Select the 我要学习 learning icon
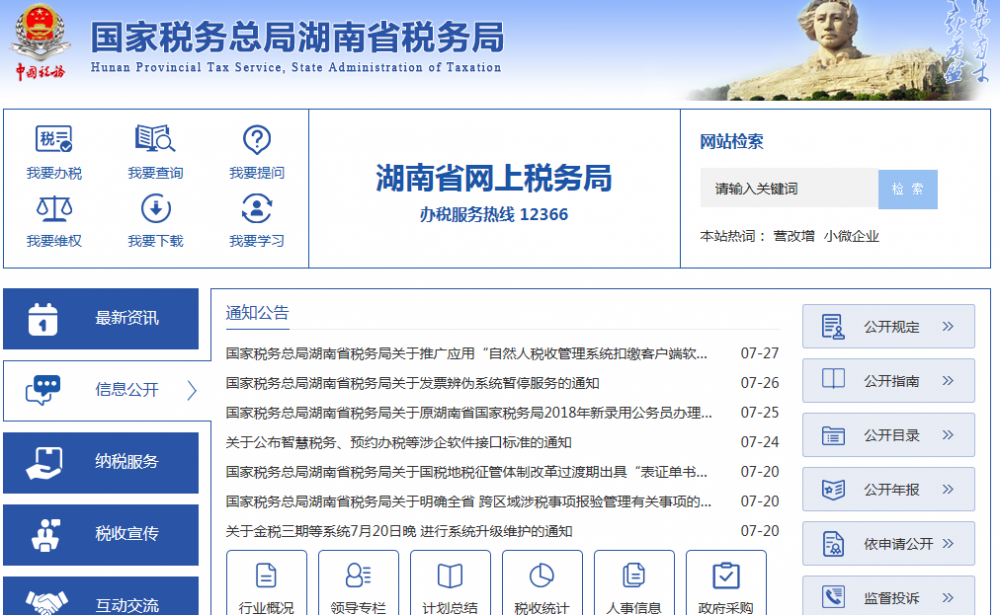The width and height of the screenshot is (1000, 615). [257, 208]
